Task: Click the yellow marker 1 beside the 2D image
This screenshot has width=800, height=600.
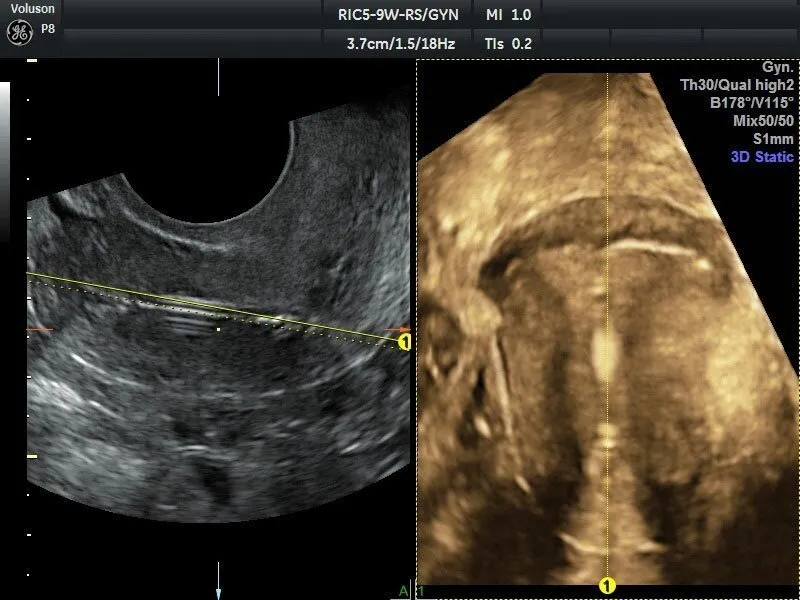Action: 405,343
